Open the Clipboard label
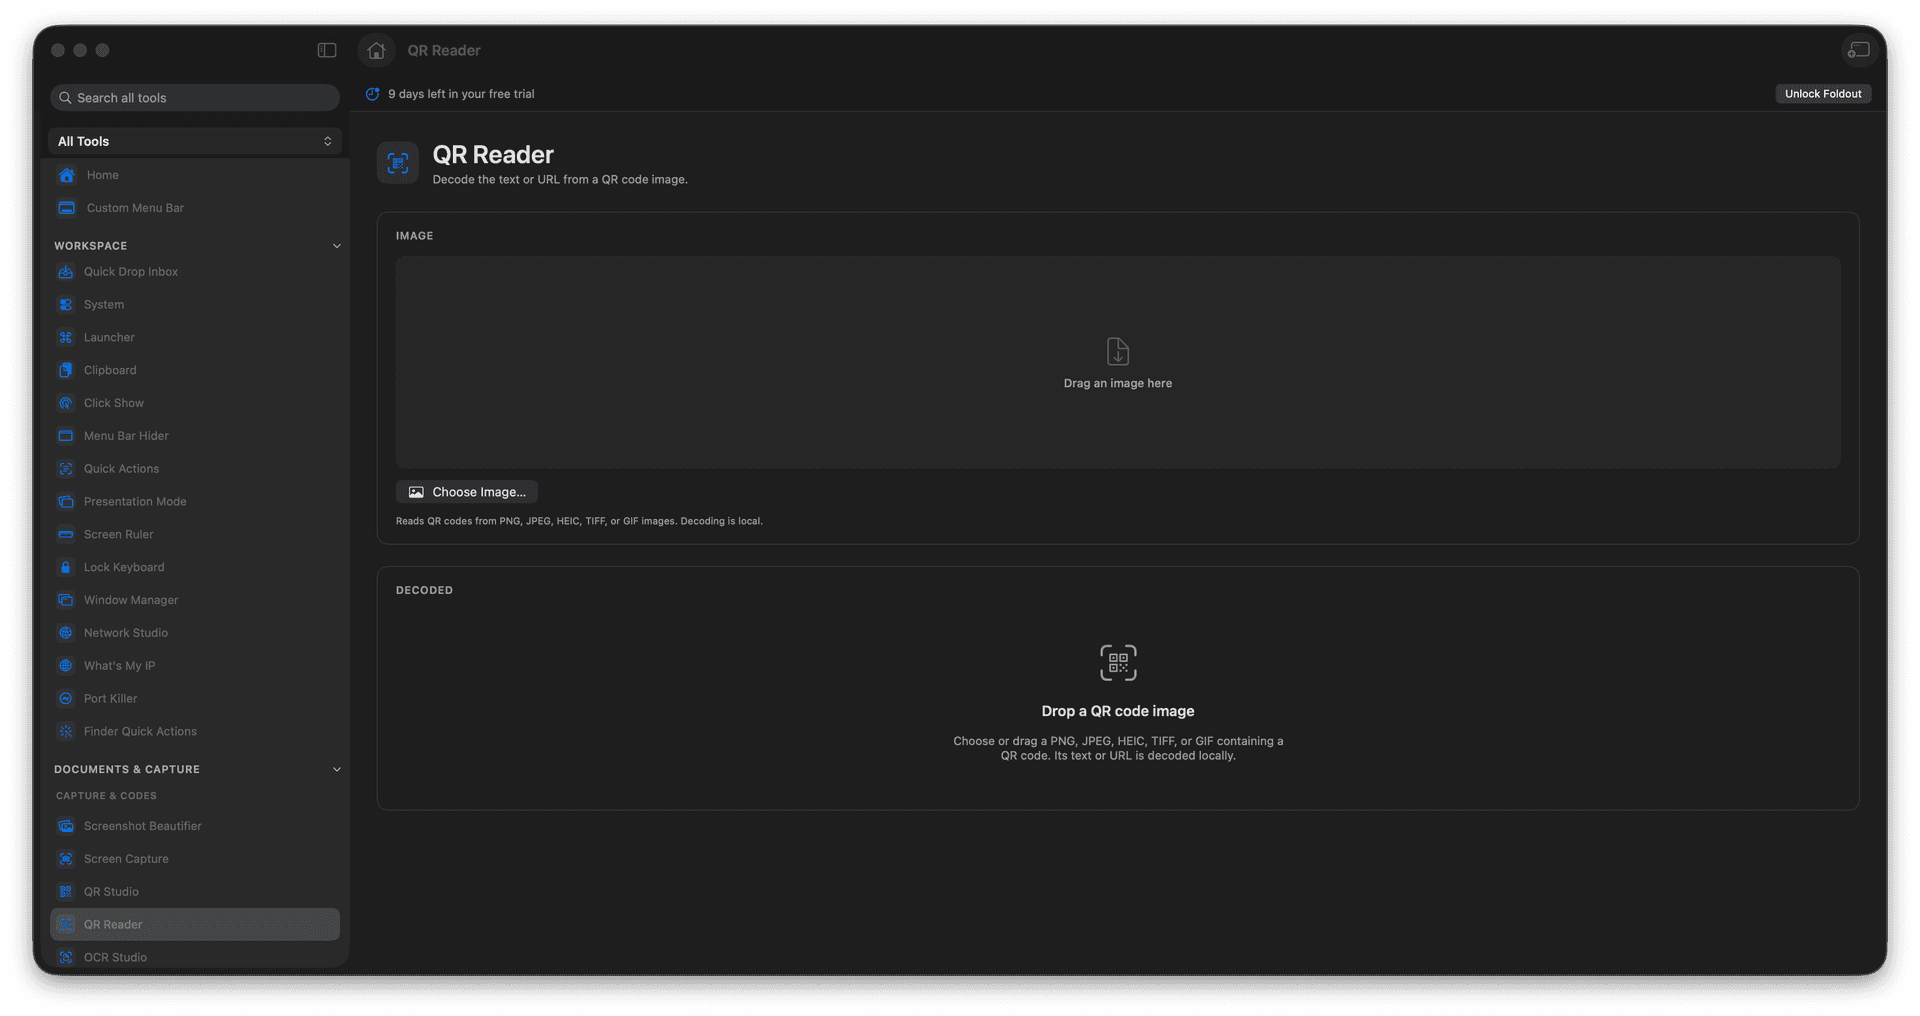This screenshot has width=1920, height=1016. 110,370
